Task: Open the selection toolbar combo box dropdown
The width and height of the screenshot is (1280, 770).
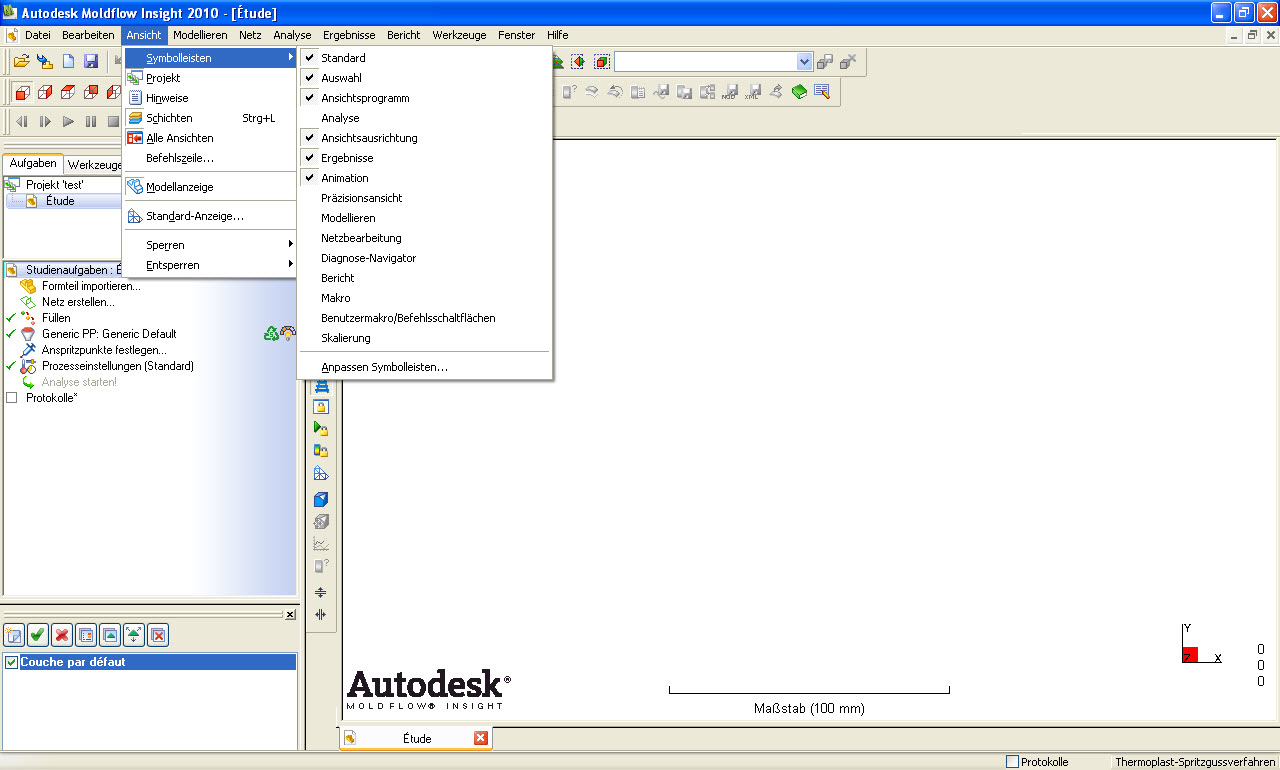Action: click(804, 62)
